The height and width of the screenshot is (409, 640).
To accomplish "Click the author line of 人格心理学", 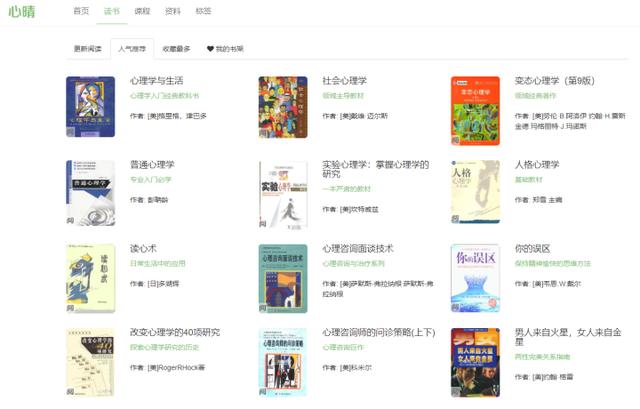I will tap(538, 200).
